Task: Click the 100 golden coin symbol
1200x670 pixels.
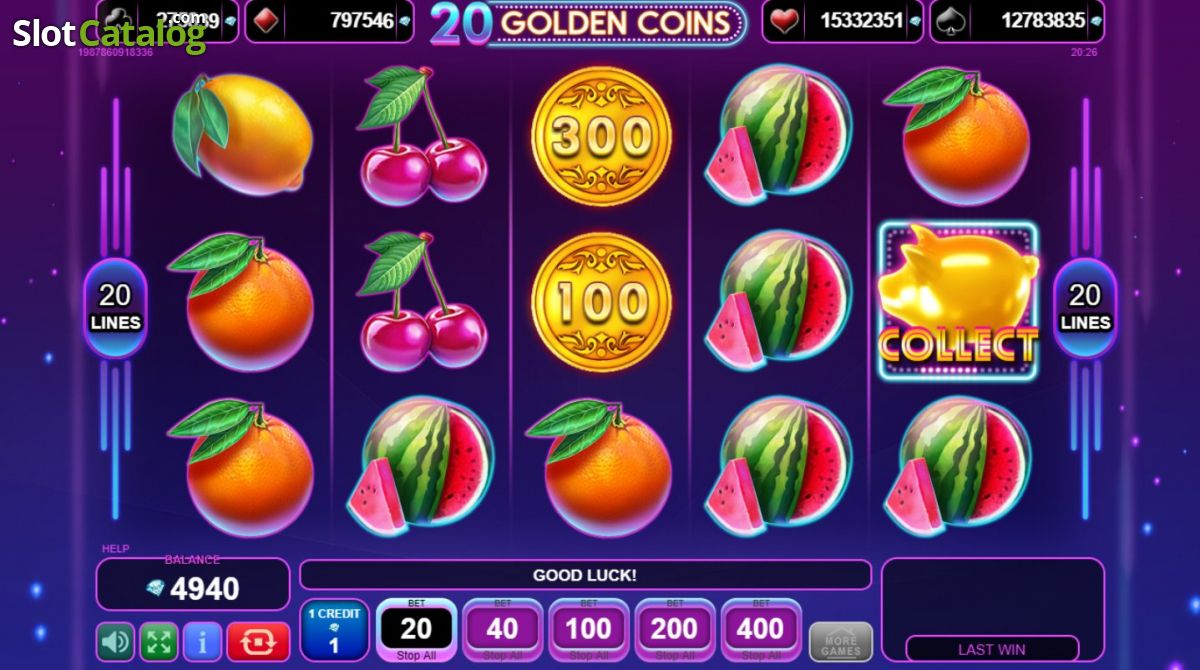Action: 600,302
